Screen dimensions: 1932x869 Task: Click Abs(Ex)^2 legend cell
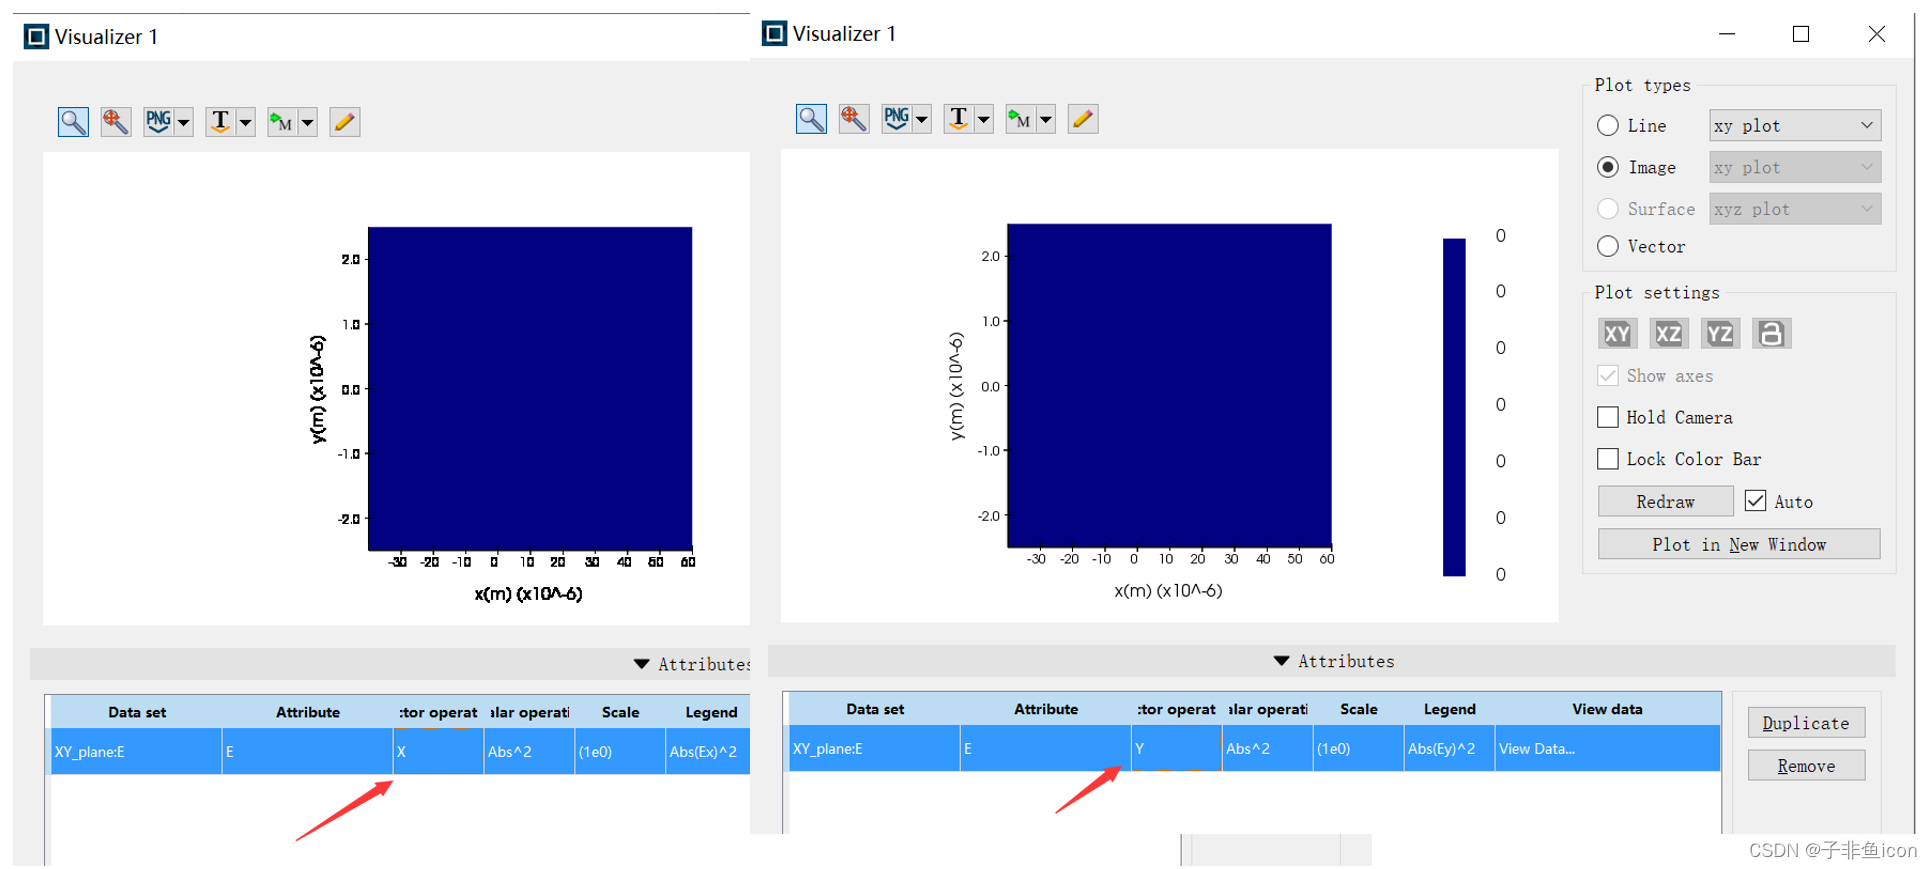(707, 752)
